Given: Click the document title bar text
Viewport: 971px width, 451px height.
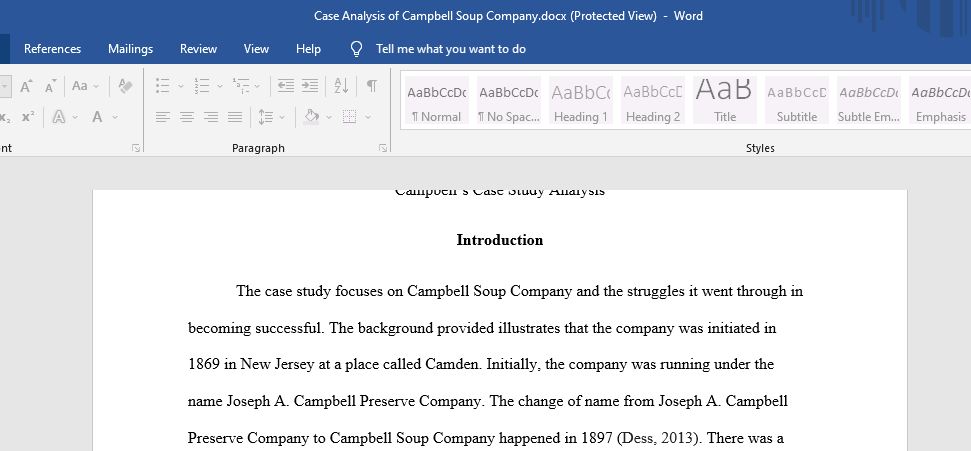Looking at the screenshot, I should (x=508, y=16).
